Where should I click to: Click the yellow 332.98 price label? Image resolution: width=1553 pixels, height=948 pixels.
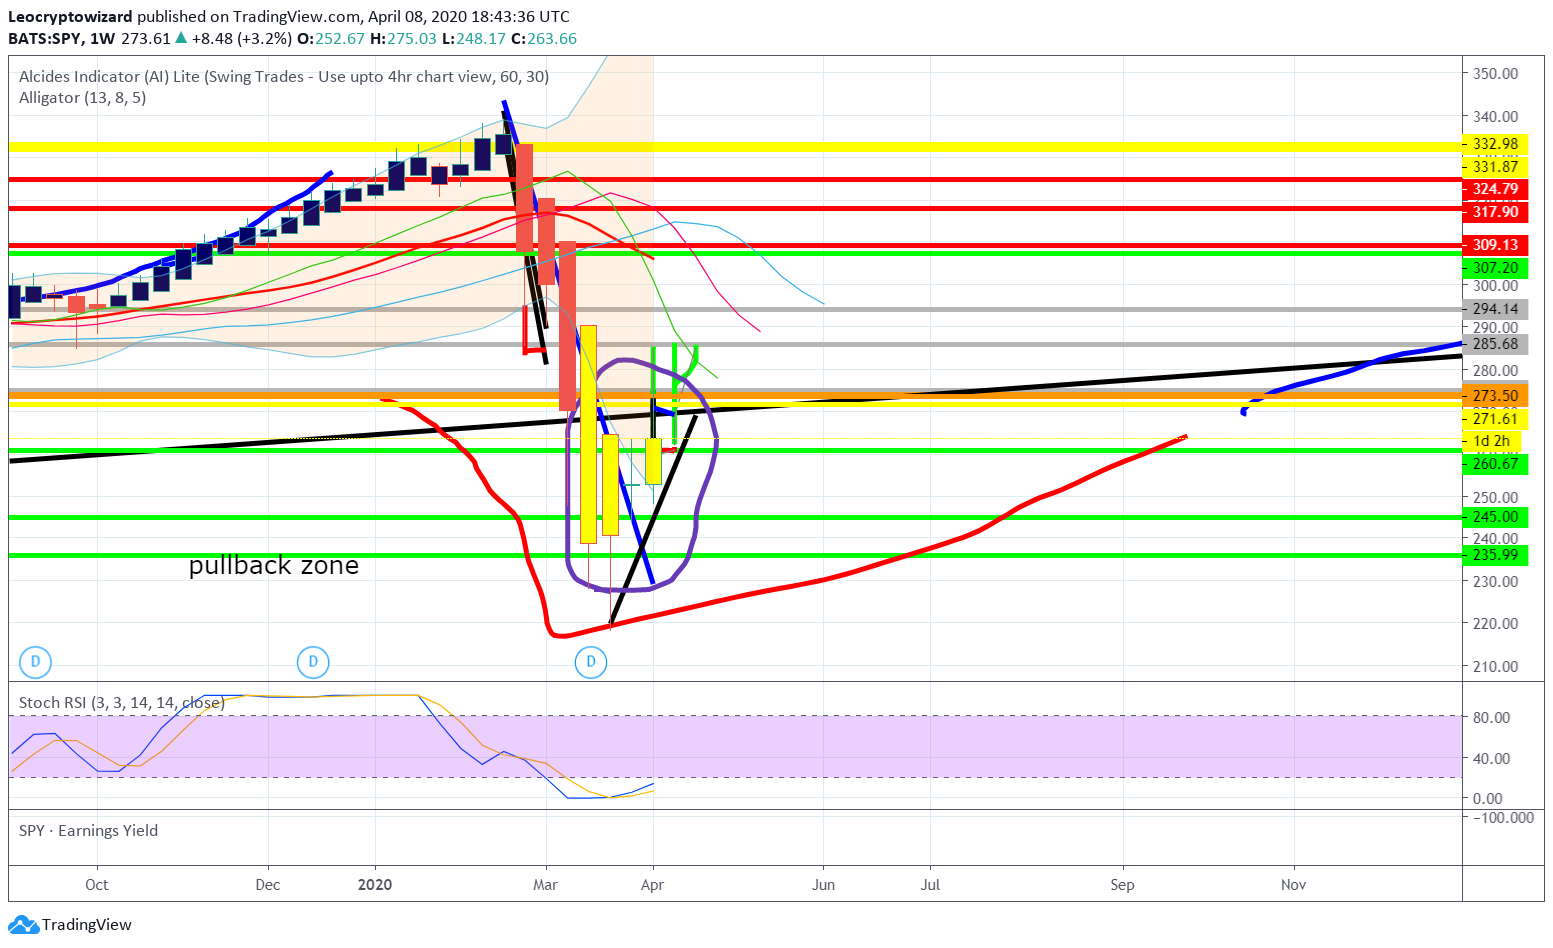tap(1495, 144)
